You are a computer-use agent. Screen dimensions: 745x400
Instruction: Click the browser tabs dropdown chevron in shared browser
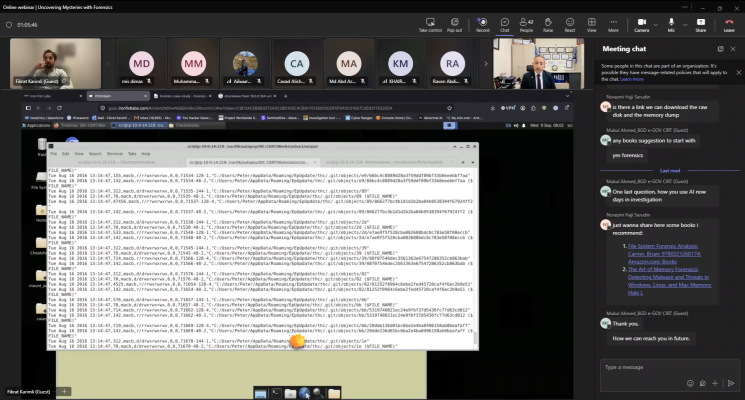click(567, 96)
